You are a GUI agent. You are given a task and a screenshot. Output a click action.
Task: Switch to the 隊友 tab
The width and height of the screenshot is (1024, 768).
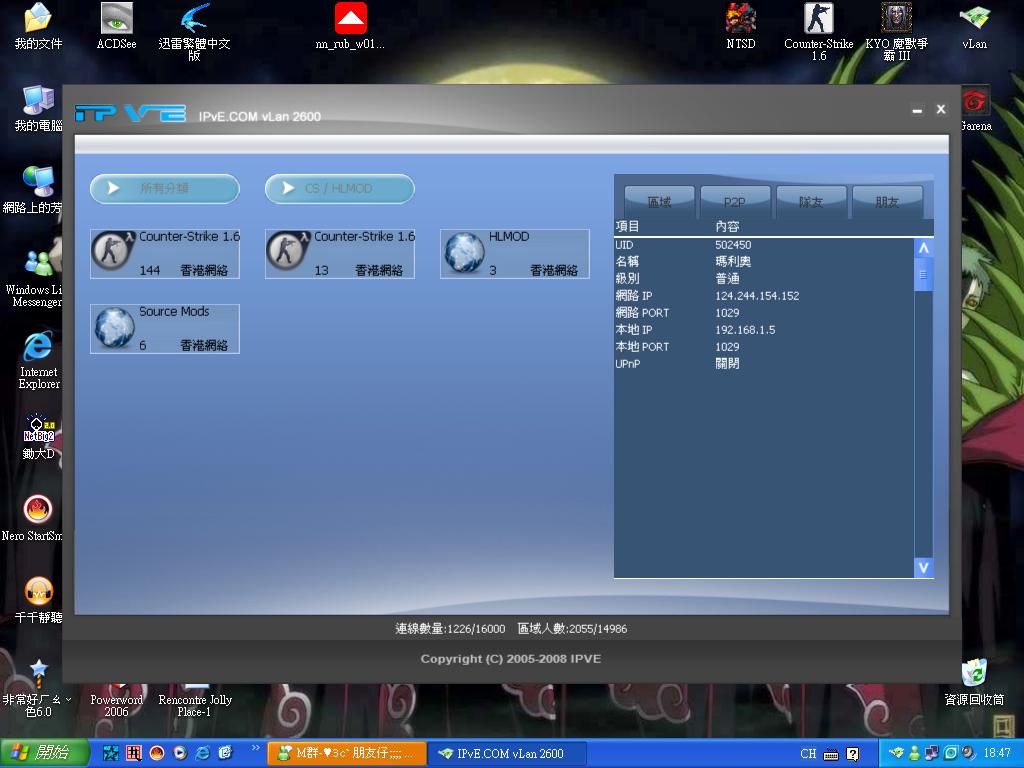coord(810,202)
